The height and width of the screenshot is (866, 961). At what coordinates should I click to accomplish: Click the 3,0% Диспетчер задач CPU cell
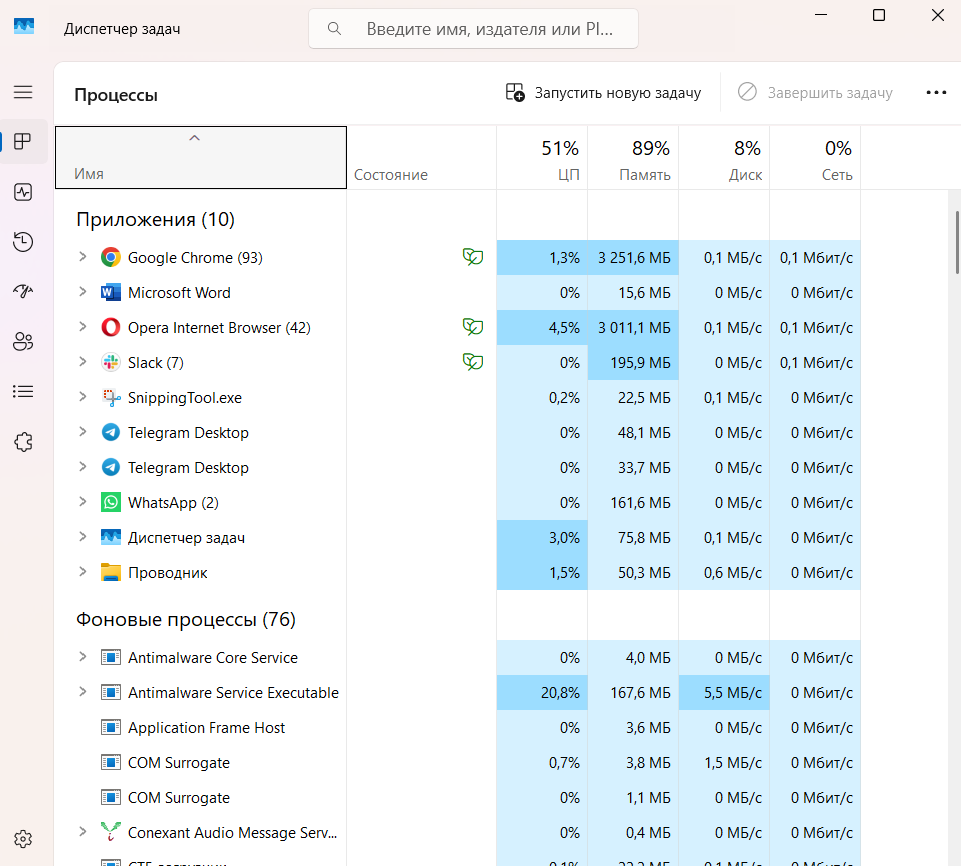coord(542,537)
